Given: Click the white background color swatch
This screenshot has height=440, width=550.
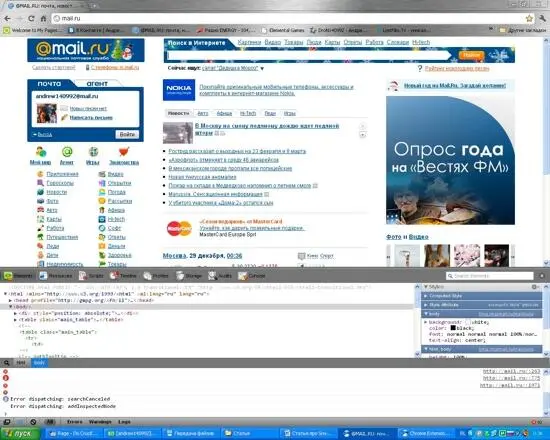Looking at the screenshot, I should pyautogui.click(x=468, y=322).
